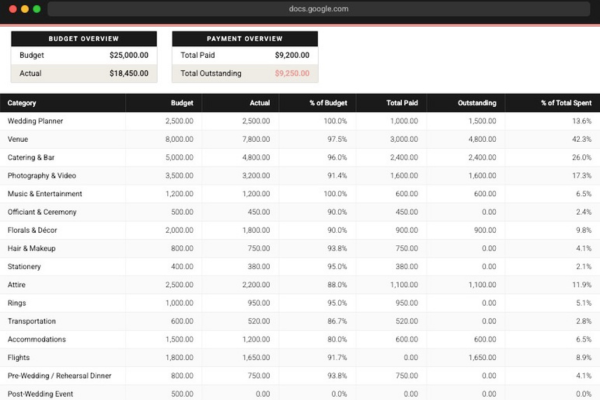600x400 pixels.
Task: Select the BUDGET OVERVIEW header
Action: tap(84, 39)
